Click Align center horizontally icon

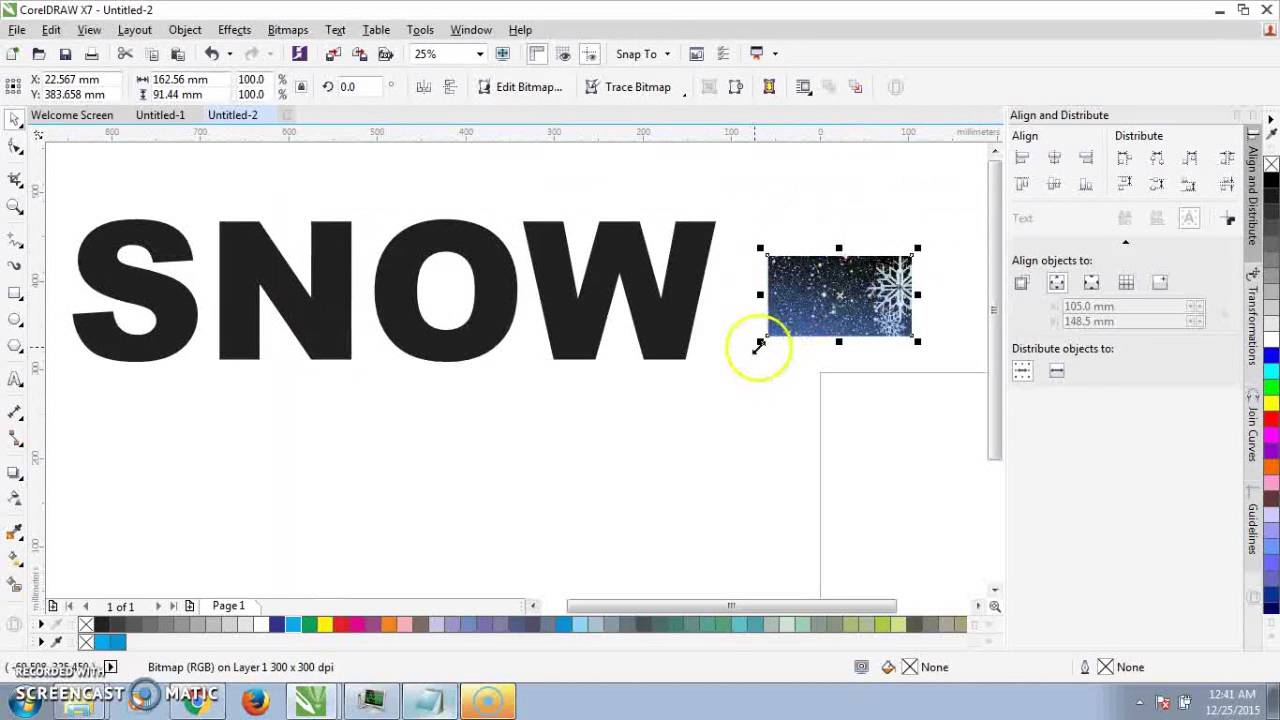pyautogui.click(x=1054, y=158)
